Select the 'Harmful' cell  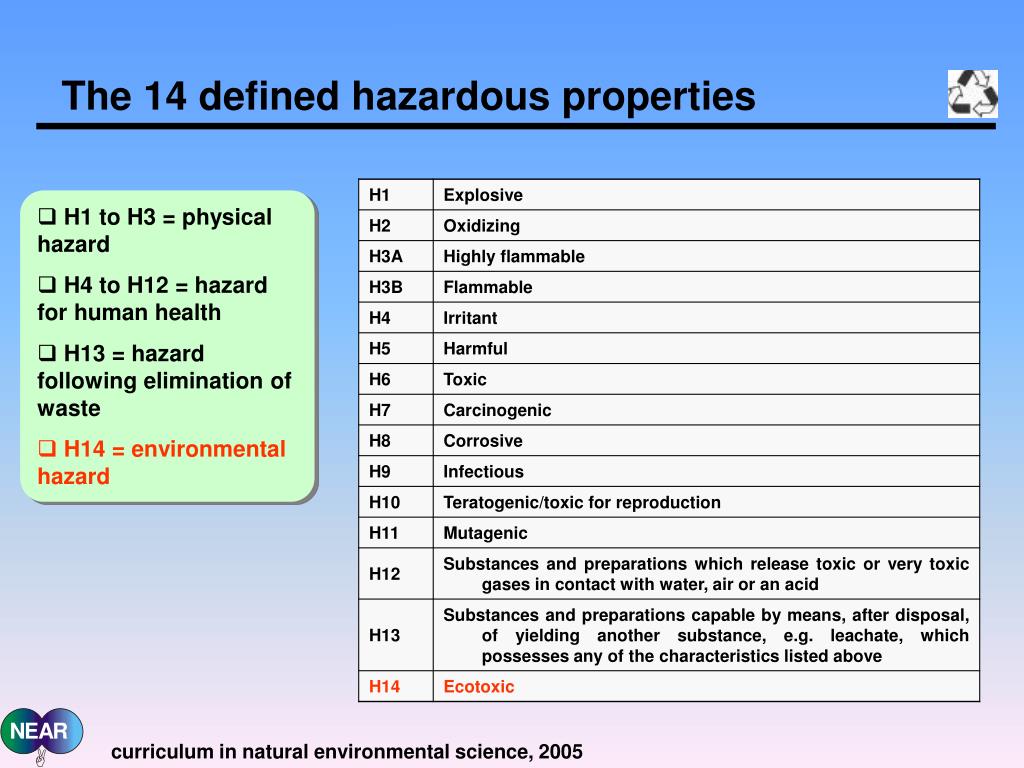706,348
